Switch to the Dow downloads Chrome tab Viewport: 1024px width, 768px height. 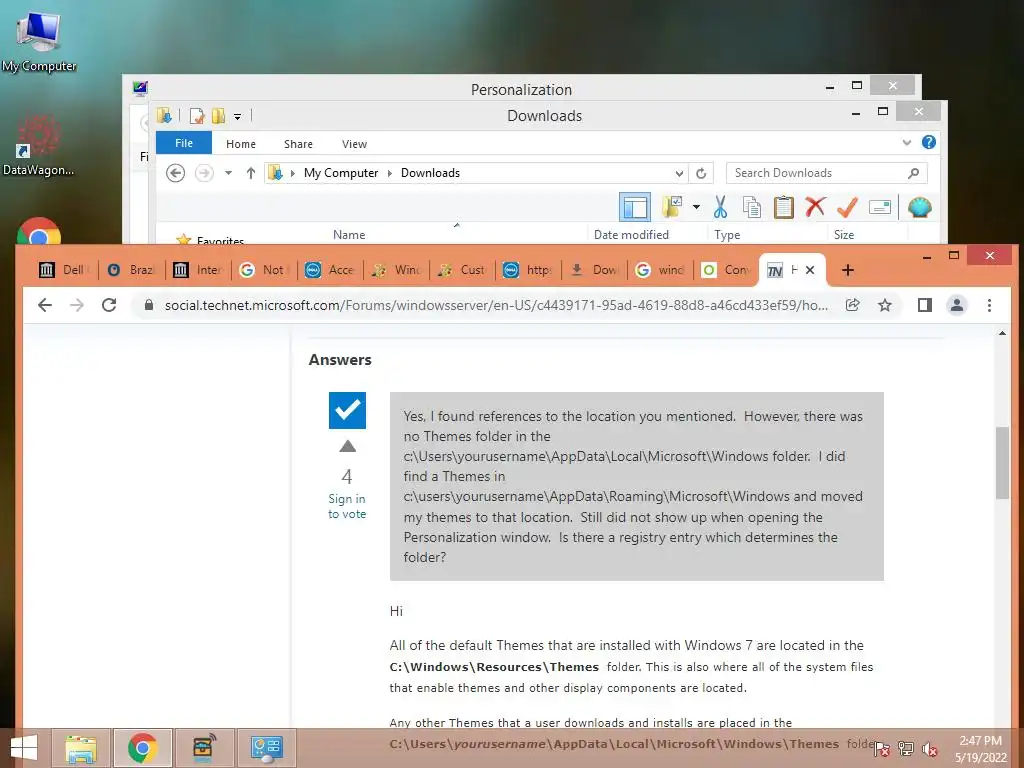tap(594, 270)
